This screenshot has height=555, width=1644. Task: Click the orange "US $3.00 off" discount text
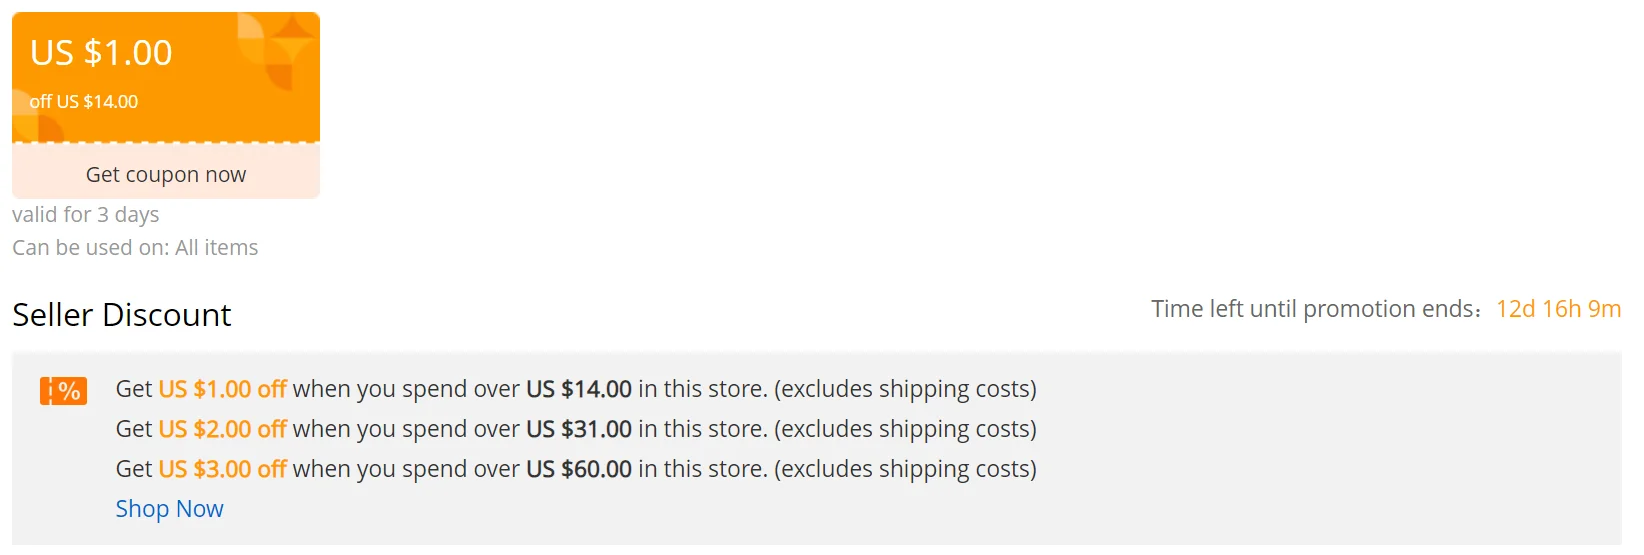(x=222, y=469)
